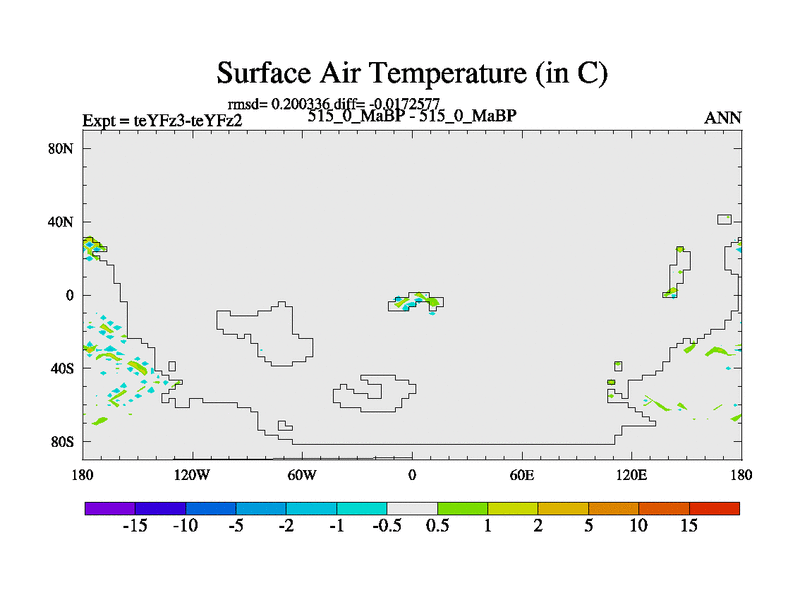The height and width of the screenshot is (600, 800).
Task: Select the blue swatch between -10 and -5
Action: coord(210,508)
